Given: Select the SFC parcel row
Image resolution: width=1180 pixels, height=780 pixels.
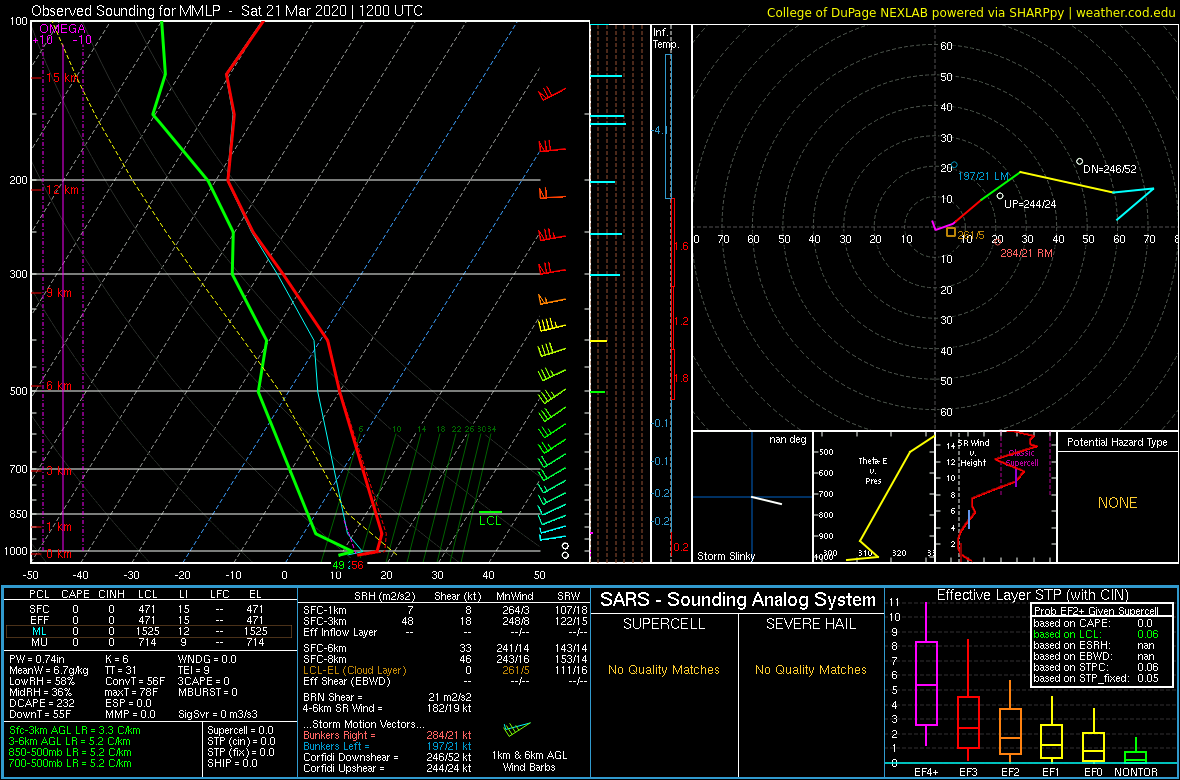Looking at the screenshot, I should pyautogui.click(x=147, y=609).
